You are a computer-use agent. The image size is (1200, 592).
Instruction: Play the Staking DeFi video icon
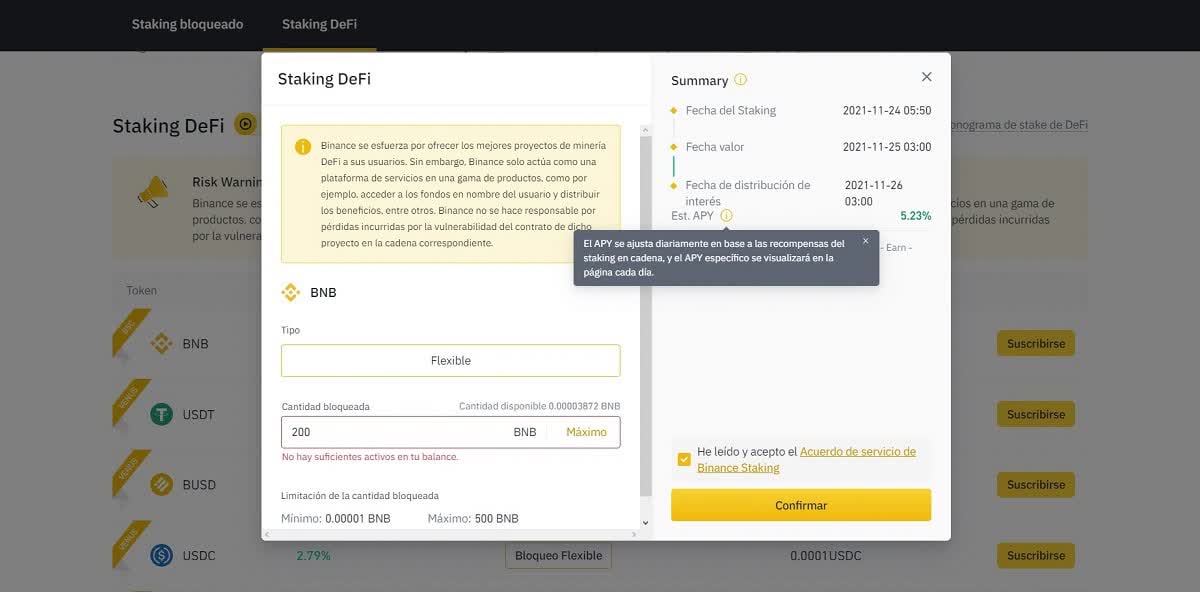click(245, 125)
